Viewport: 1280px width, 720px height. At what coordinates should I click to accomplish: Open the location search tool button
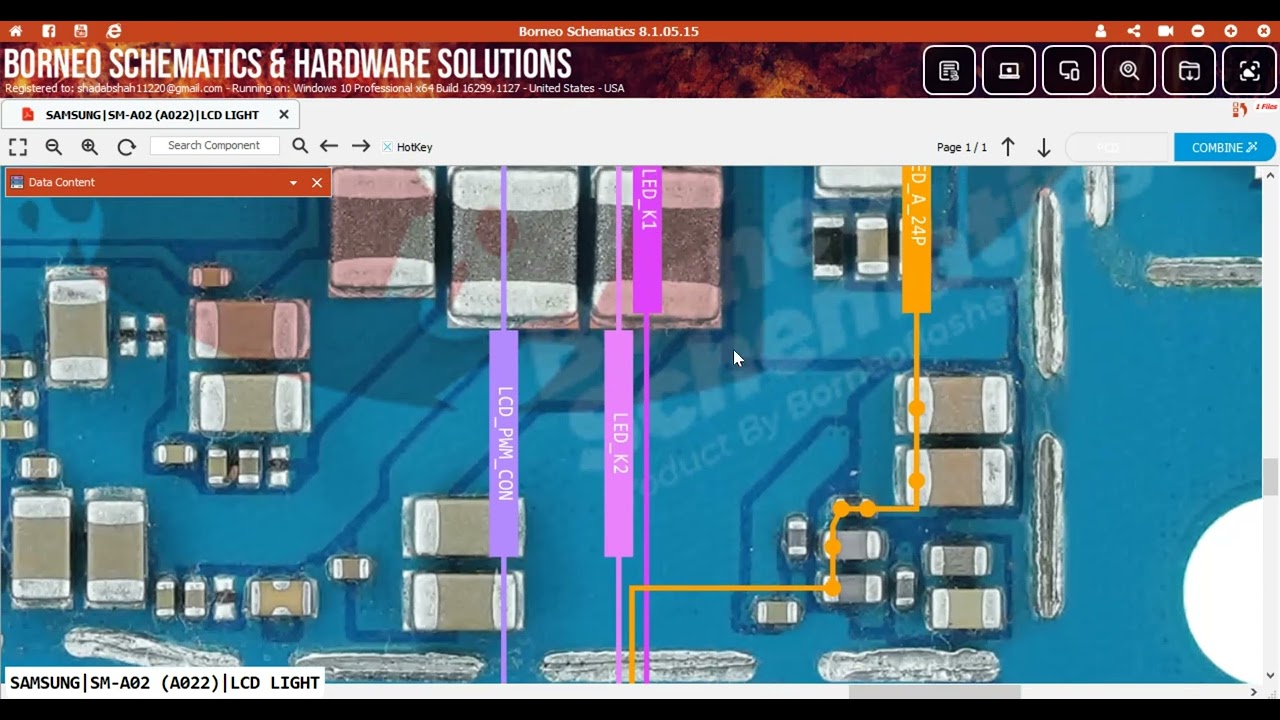(1129, 70)
